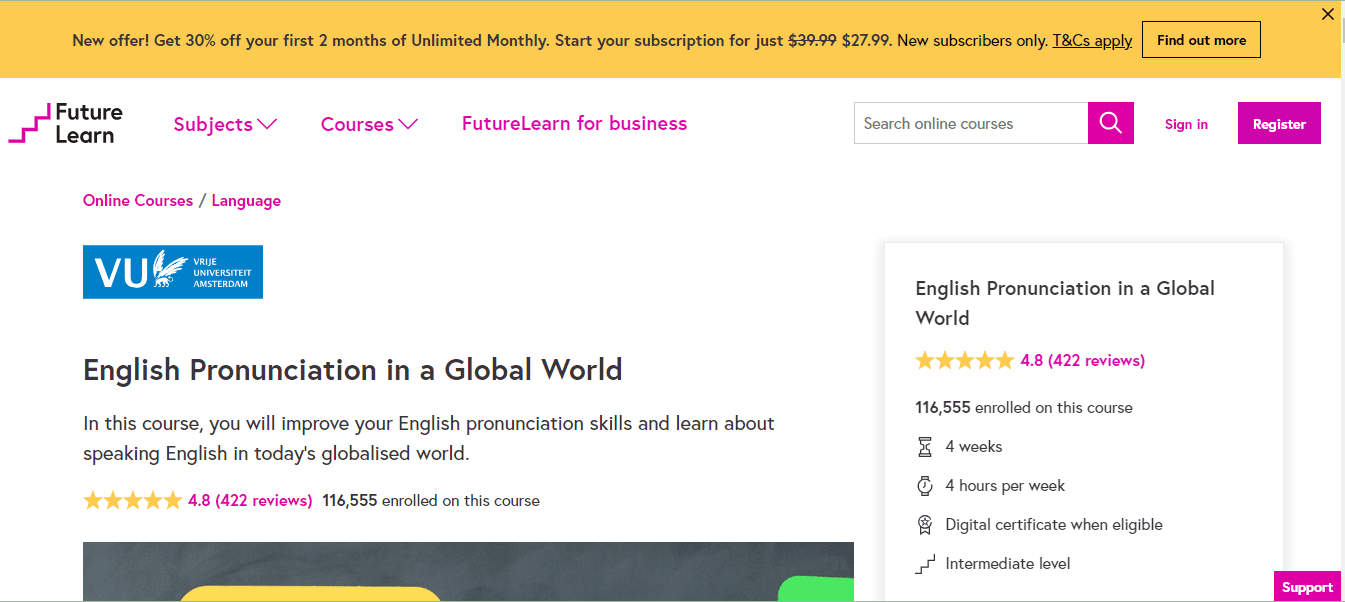Click the stopwatch icon beside hours per week
Image resolution: width=1345 pixels, height=602 pixels.
[925, 486]
